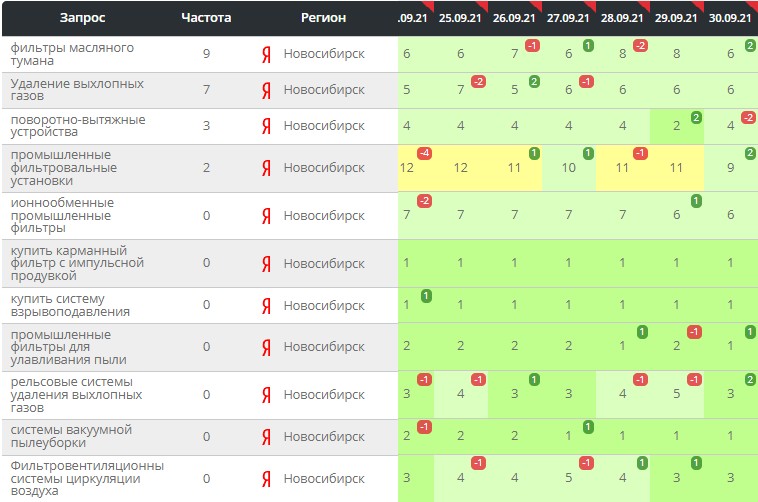Click Yandex icon in Удаление выхлопных газов row
Viewport: 758px width, 502px height.
coord(266,90)
